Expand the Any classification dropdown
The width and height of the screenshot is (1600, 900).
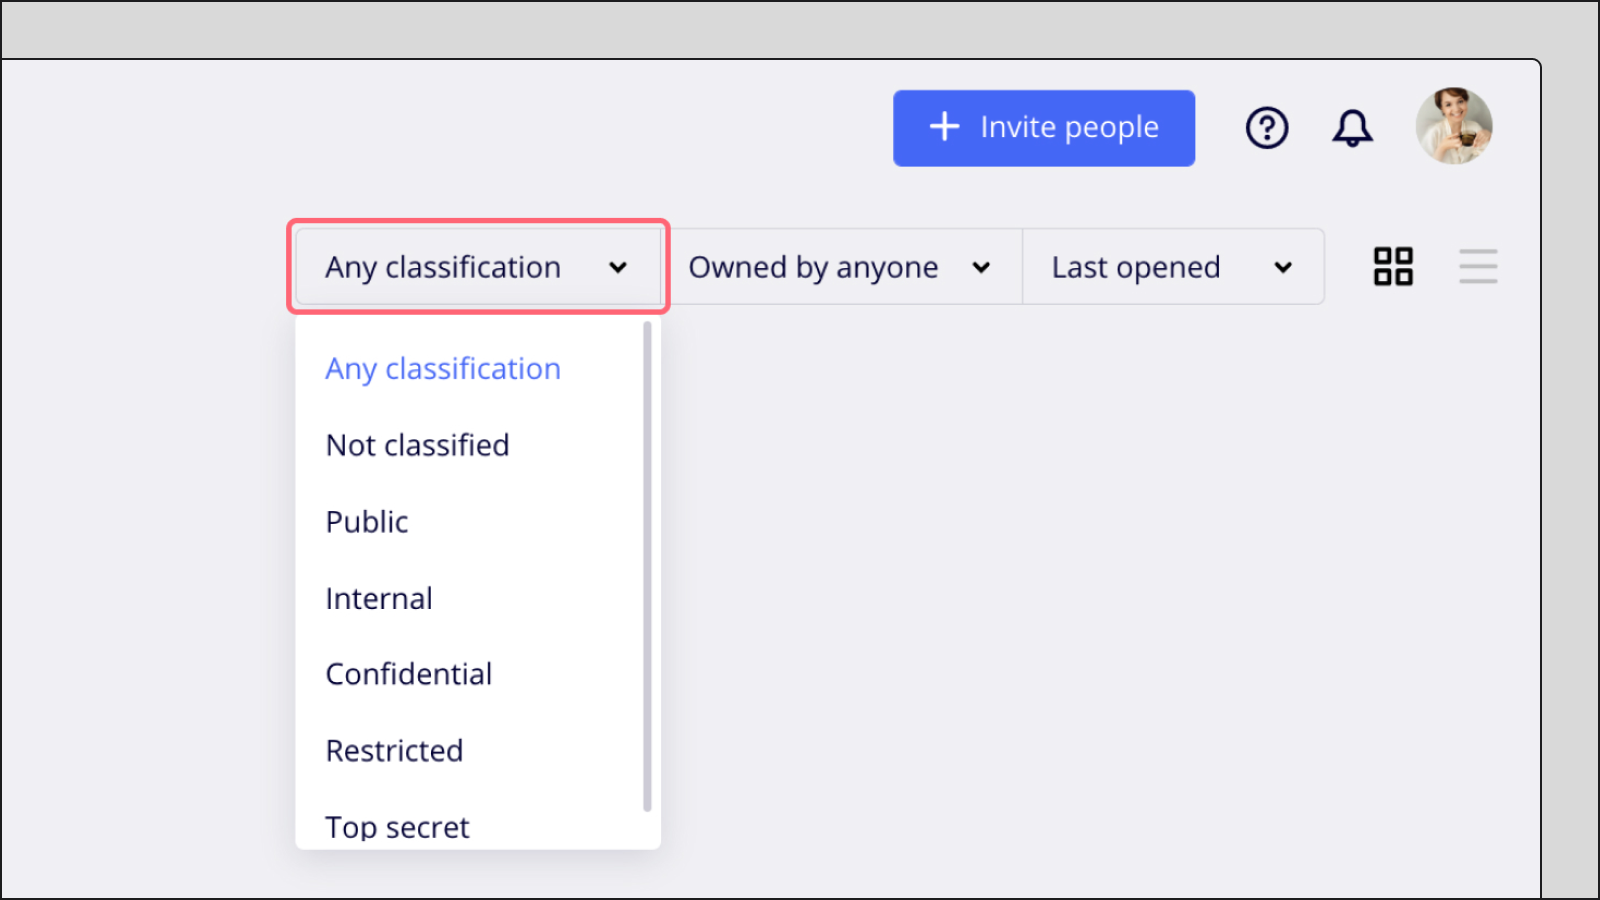477,266
